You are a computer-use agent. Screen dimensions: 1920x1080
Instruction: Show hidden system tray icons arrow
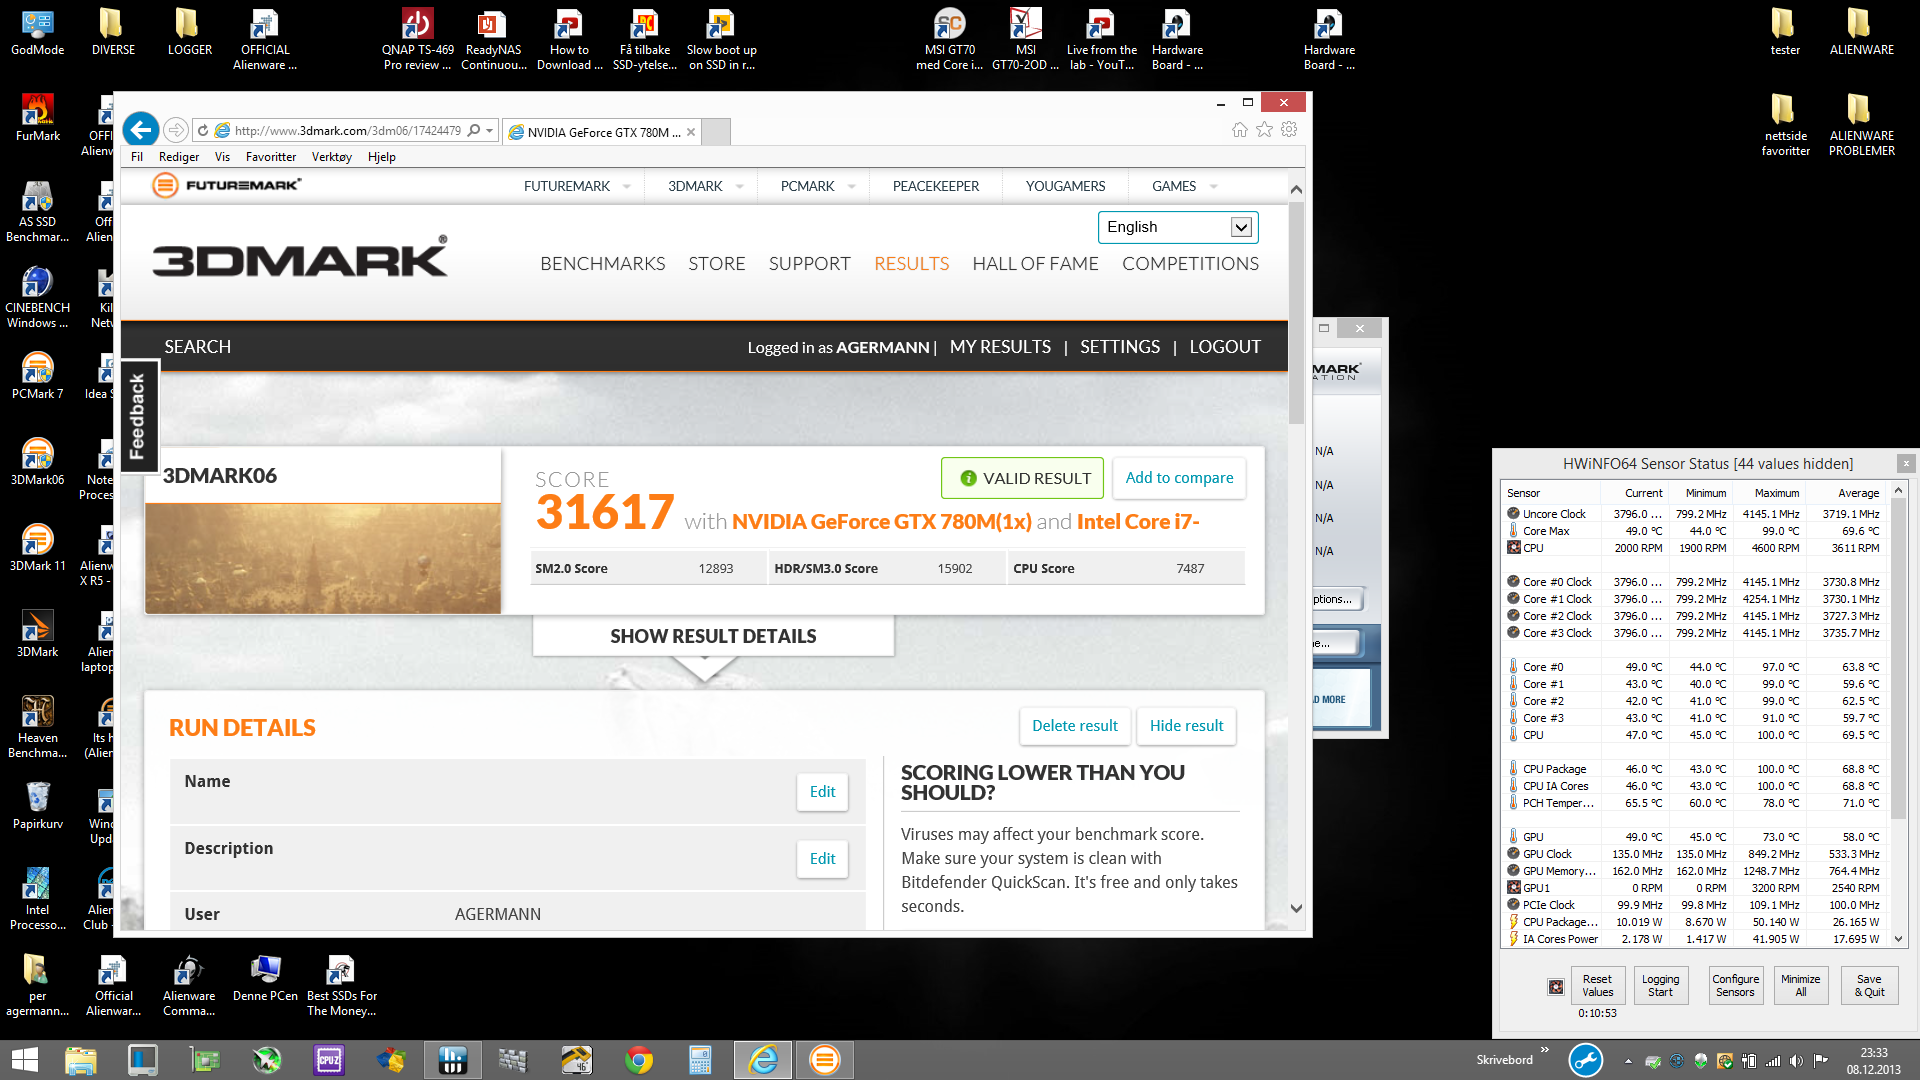coord(1628,1061)
